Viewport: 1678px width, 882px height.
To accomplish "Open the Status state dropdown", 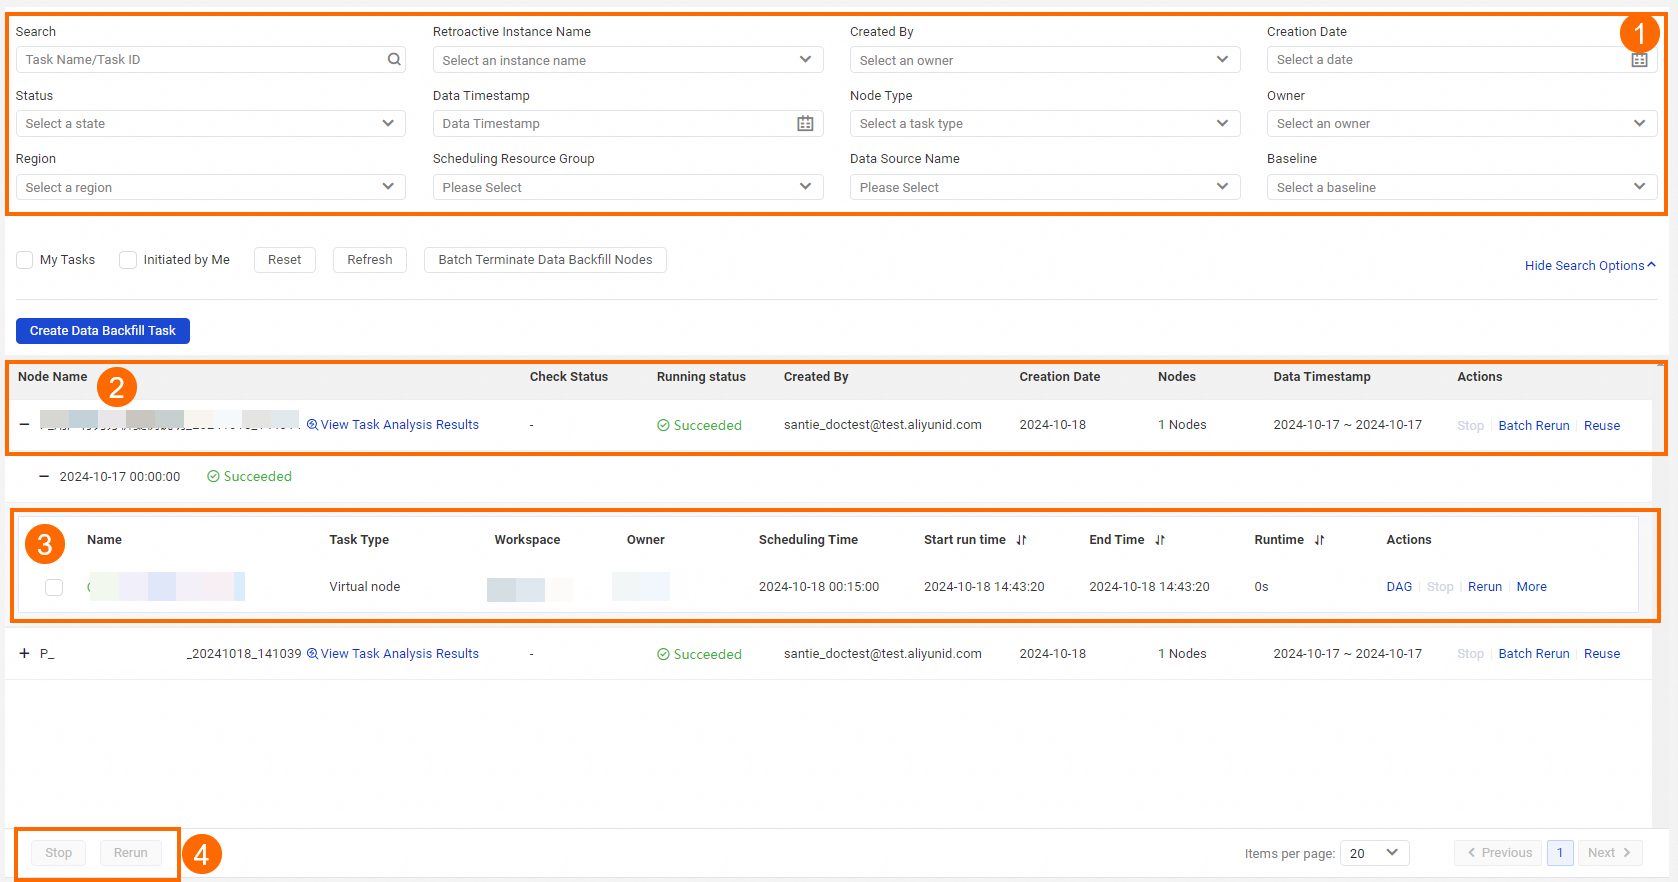I will click(x=211, y=124).
